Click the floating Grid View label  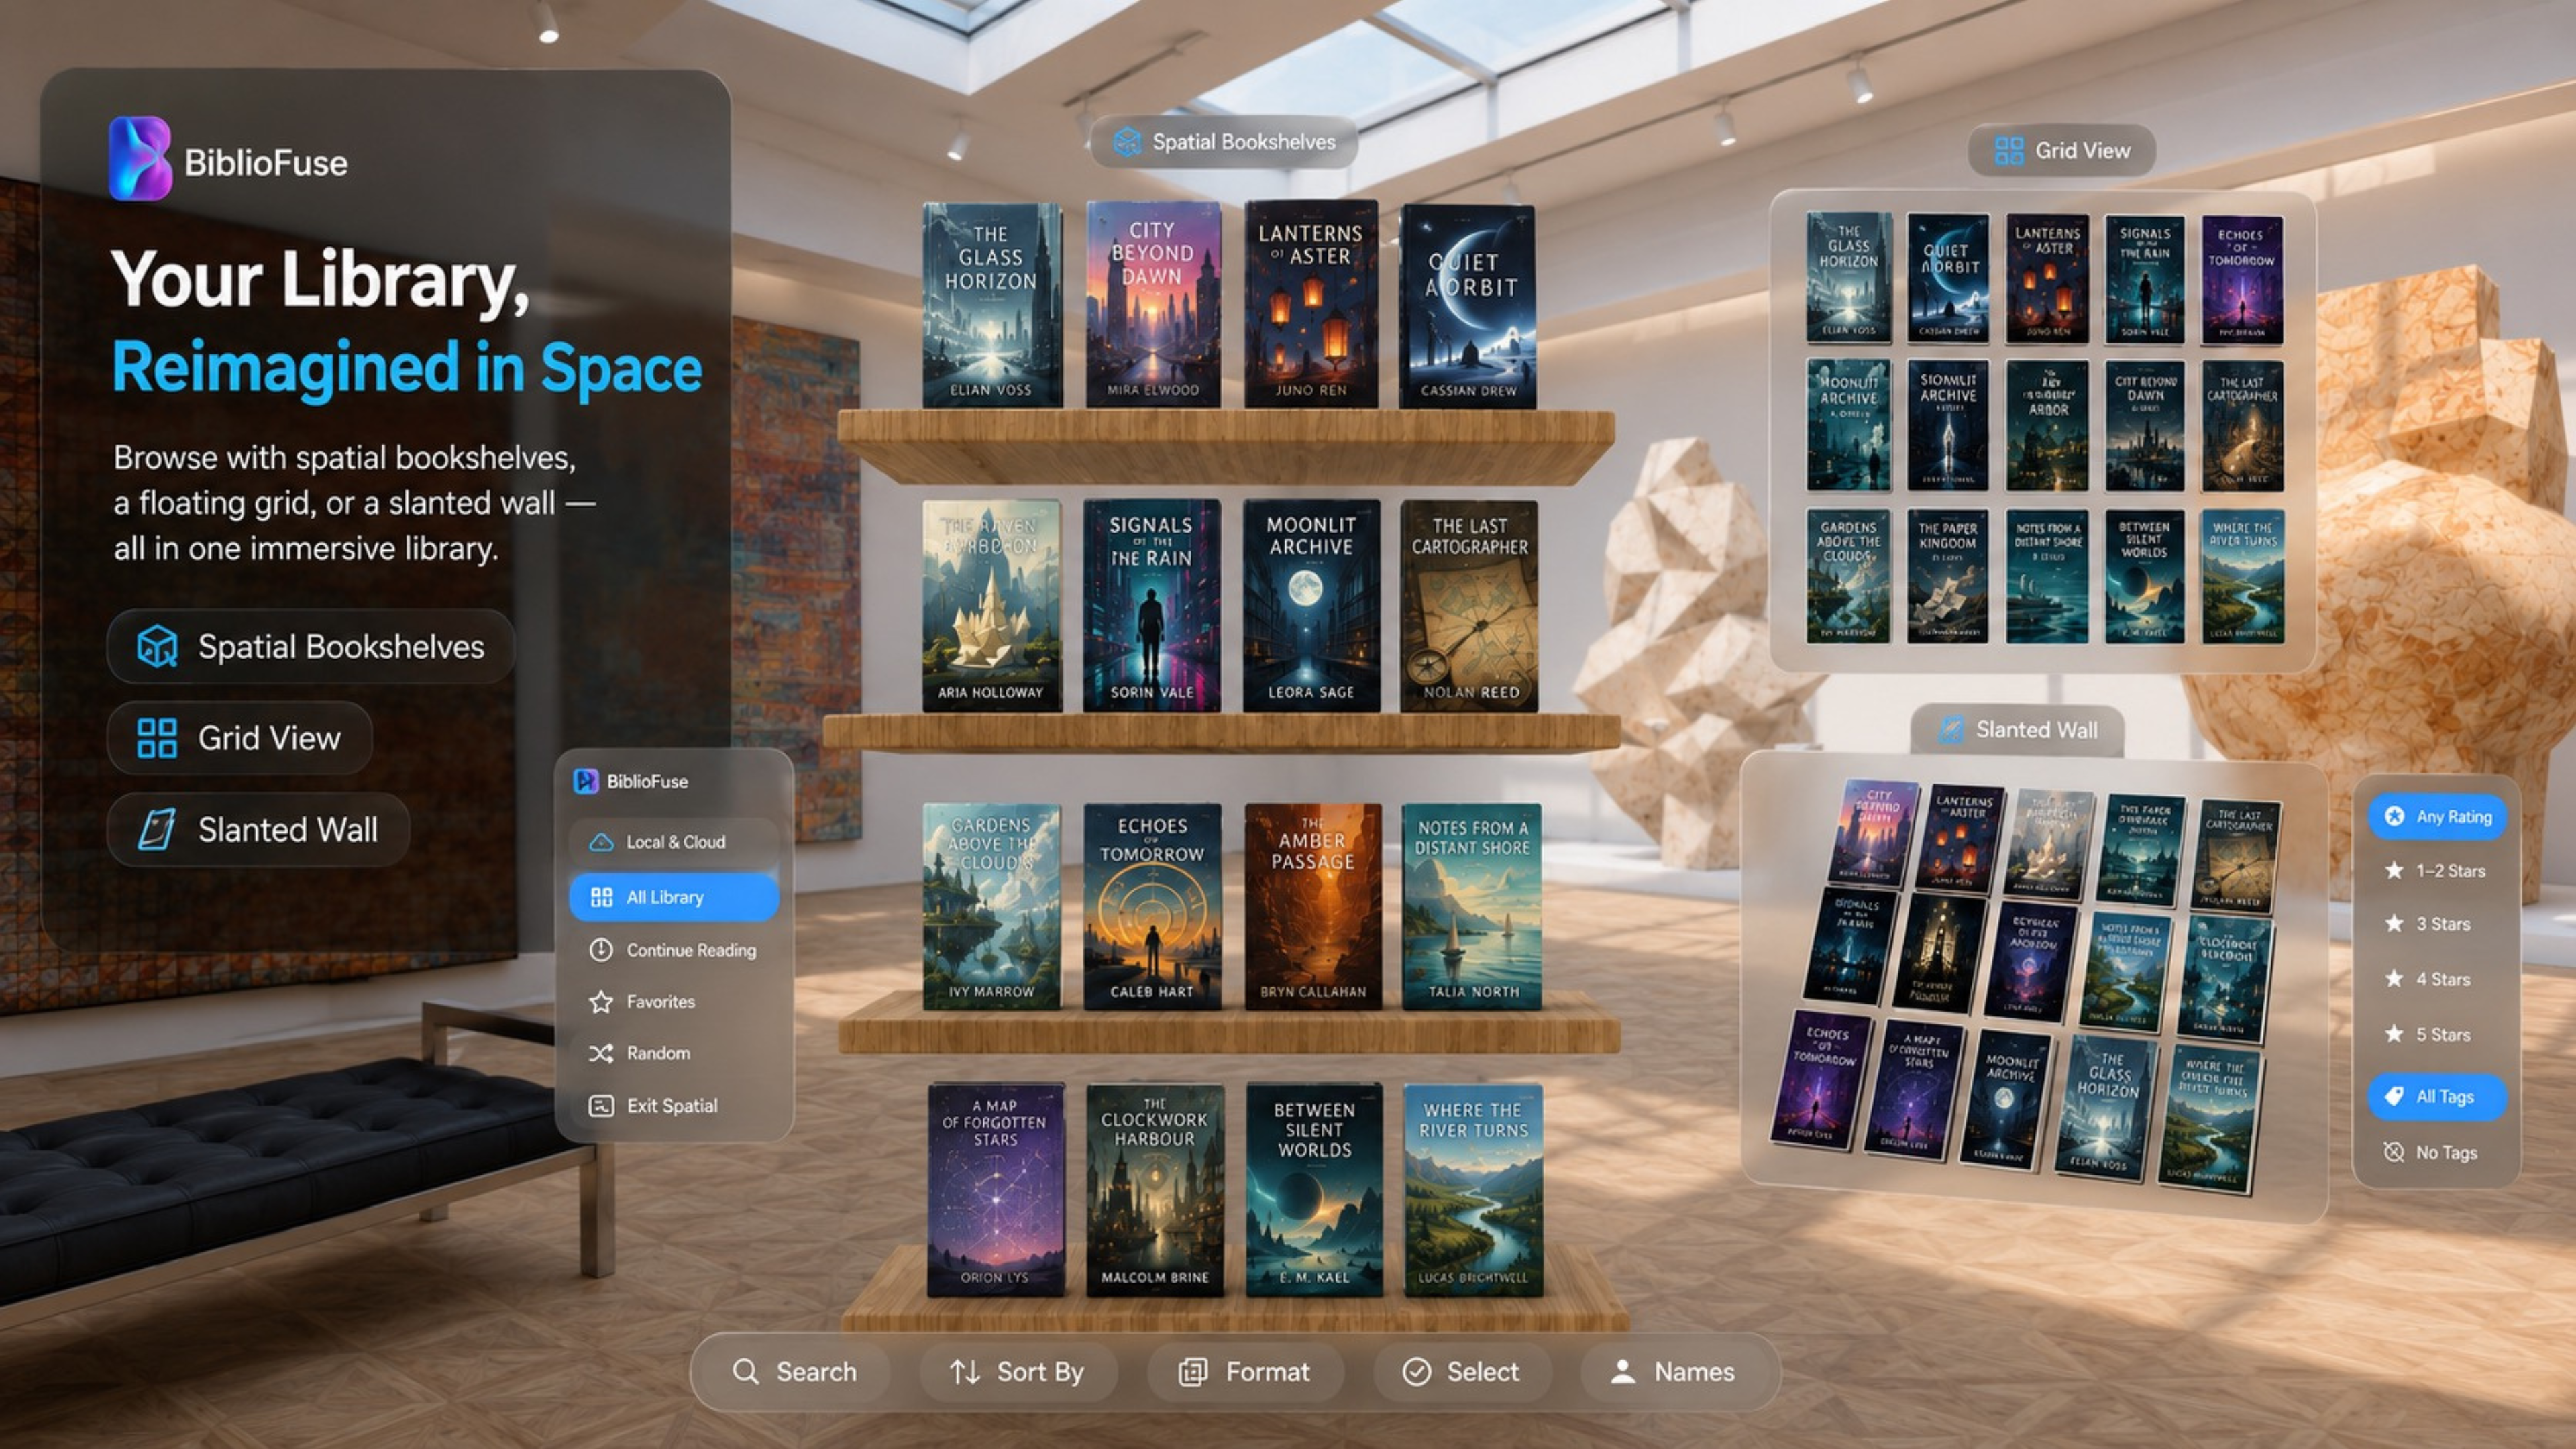(2062, 151)
